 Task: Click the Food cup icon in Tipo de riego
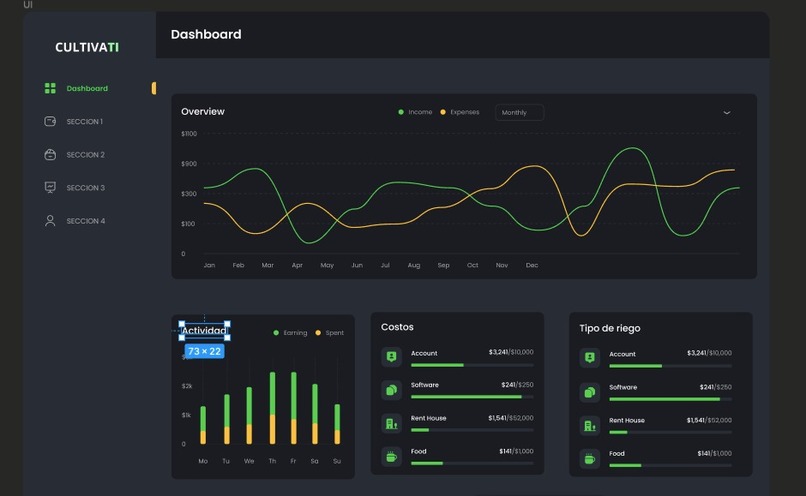point(590,458)
